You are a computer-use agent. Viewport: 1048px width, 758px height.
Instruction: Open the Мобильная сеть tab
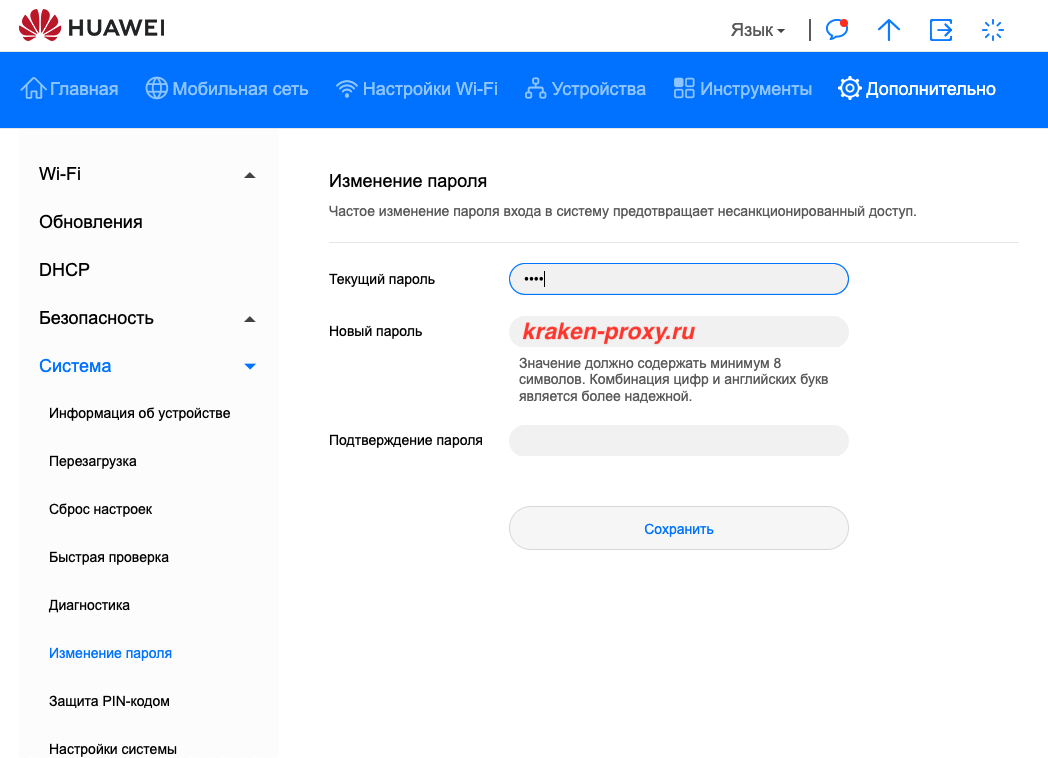(x=227, y=89)
